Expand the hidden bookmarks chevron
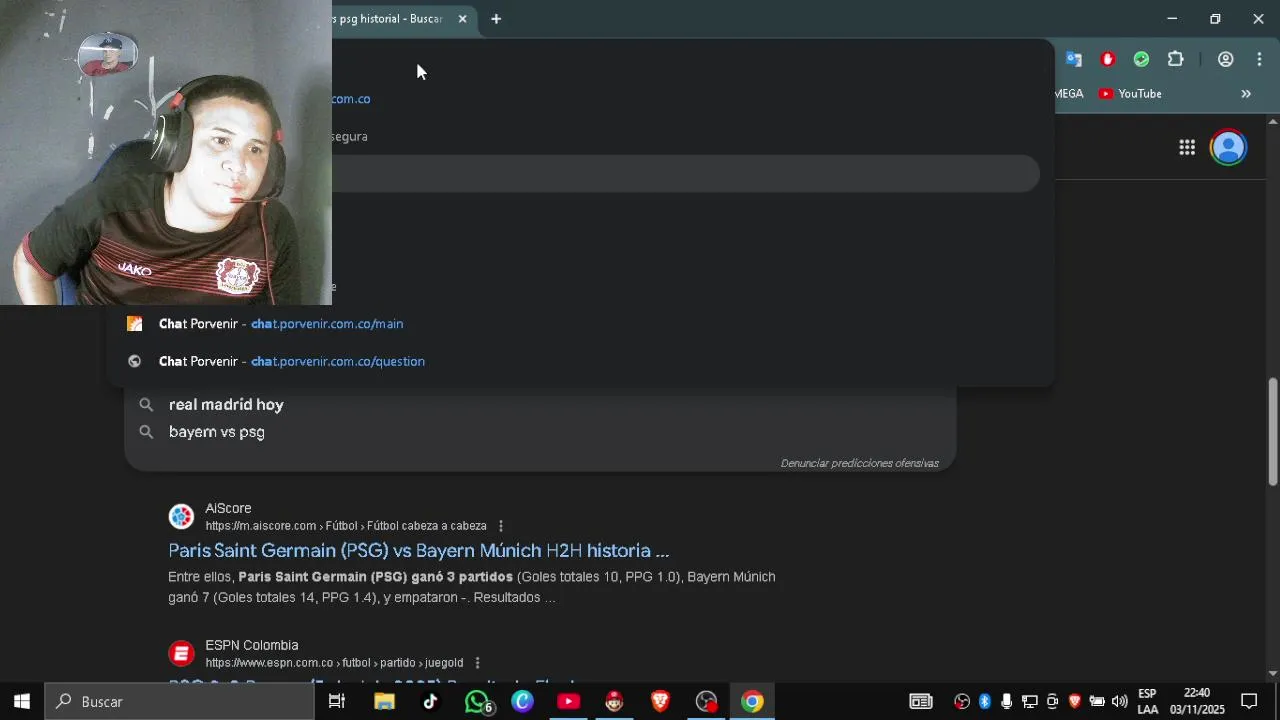 tap(1246, 94)
